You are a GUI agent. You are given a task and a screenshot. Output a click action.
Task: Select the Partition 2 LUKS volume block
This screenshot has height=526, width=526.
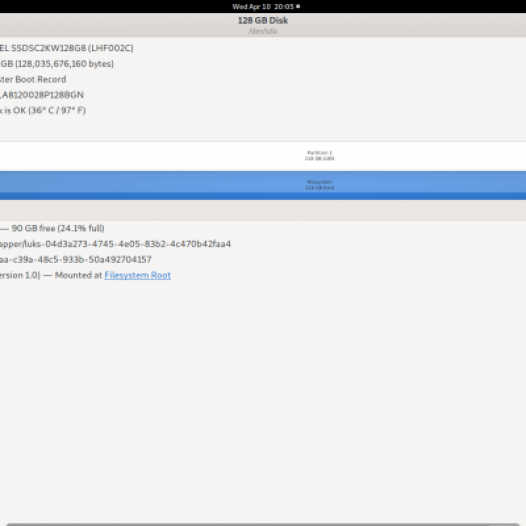[263, 156]
